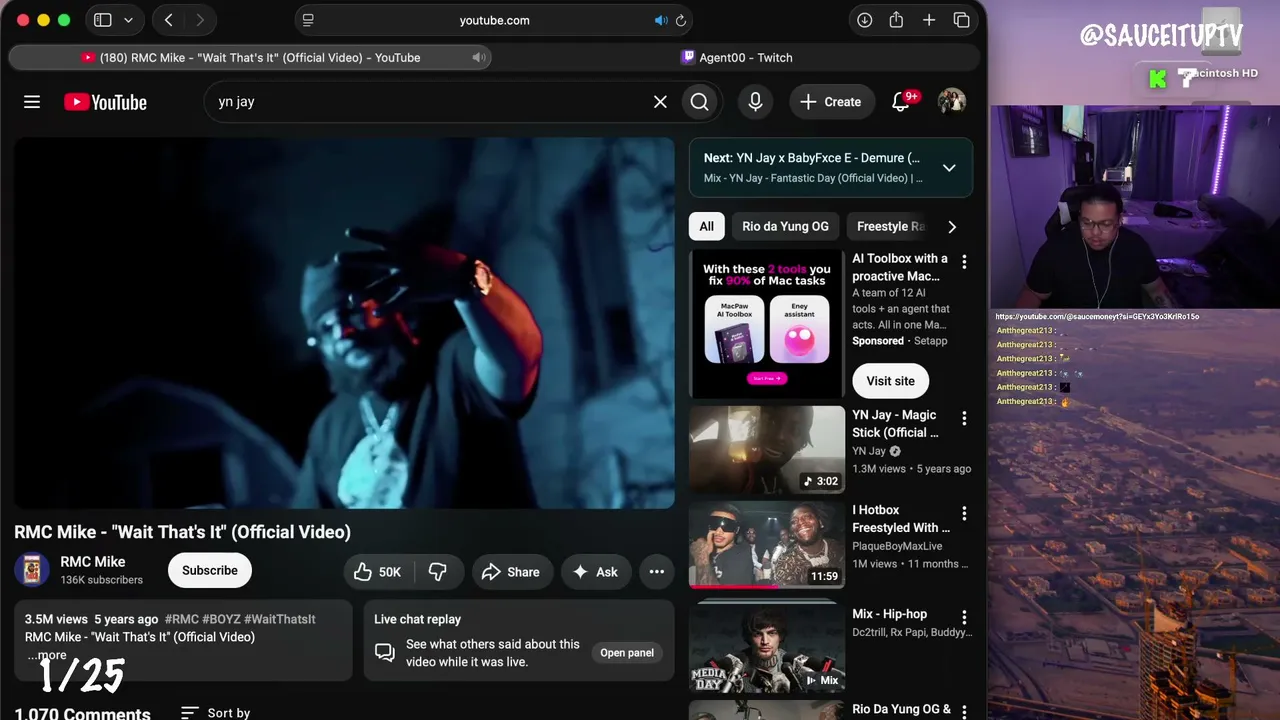
Task: Go forward in Safari history
Action: click(x=200, y=20)
